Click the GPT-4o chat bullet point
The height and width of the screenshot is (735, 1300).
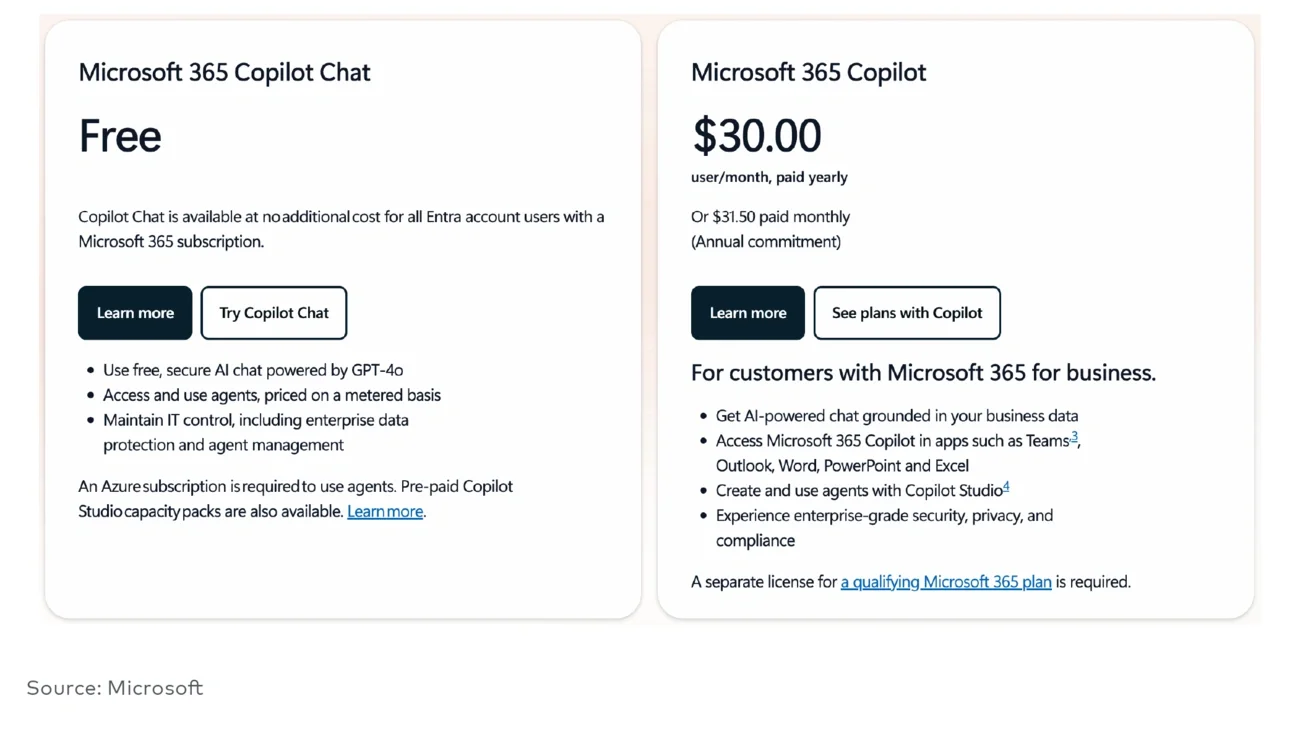click(x=252, y=369)
